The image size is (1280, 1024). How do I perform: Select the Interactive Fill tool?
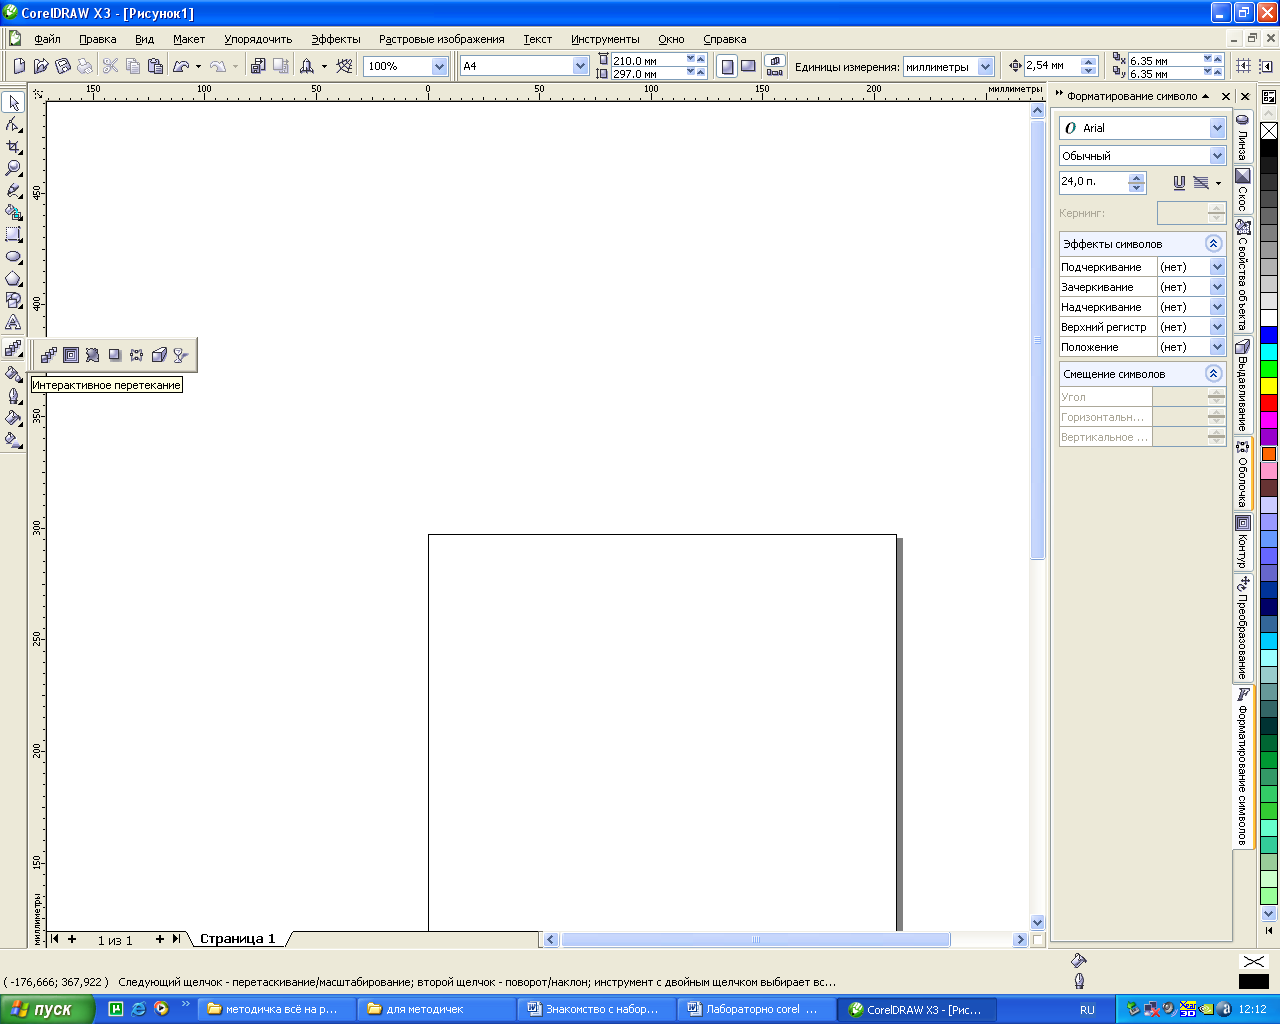tap(13, 439)
